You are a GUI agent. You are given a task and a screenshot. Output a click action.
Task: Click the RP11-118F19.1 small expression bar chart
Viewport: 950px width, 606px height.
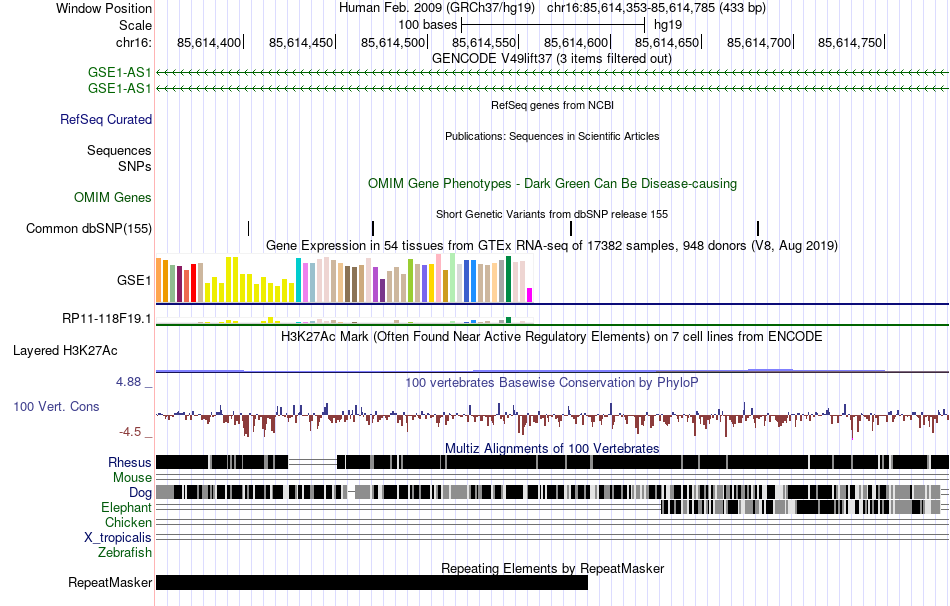pos(344,320)
